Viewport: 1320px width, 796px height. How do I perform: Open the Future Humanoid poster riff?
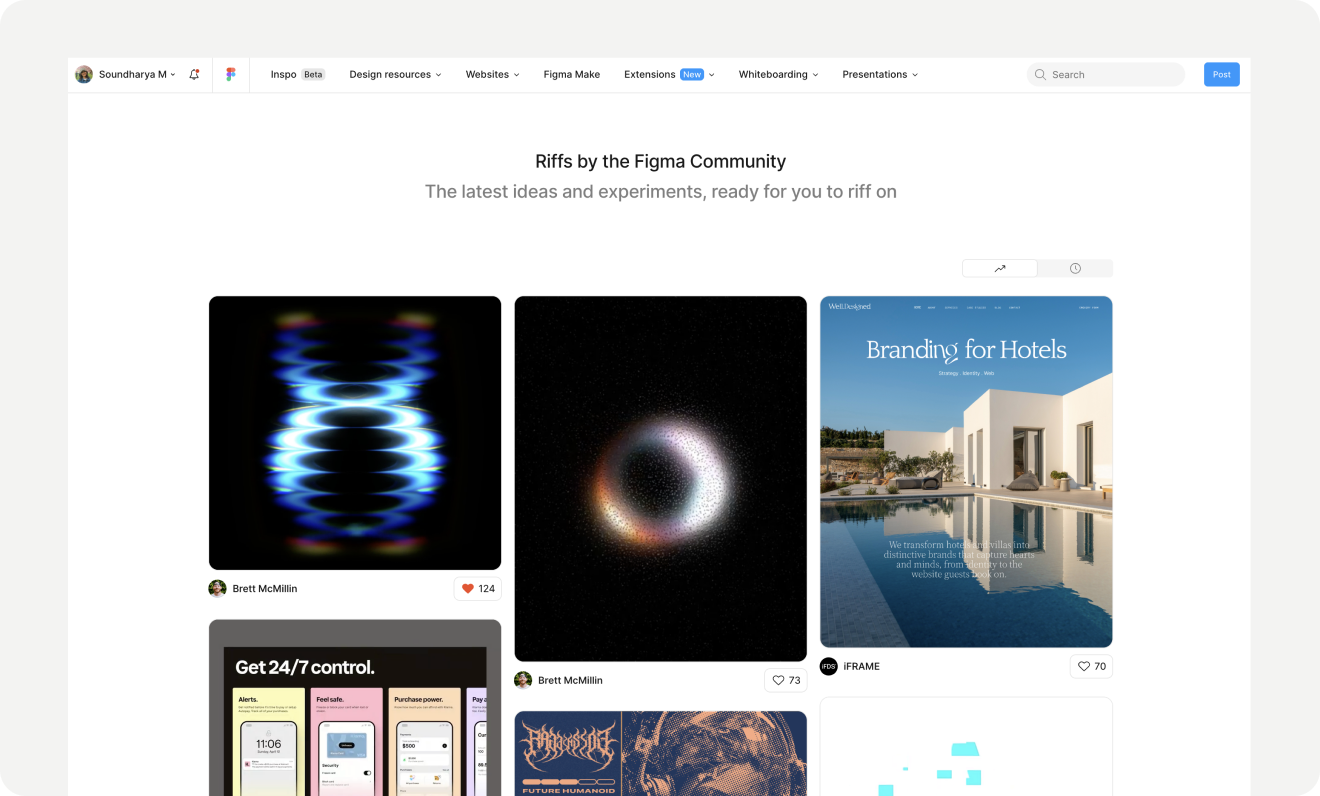(660, 753)
